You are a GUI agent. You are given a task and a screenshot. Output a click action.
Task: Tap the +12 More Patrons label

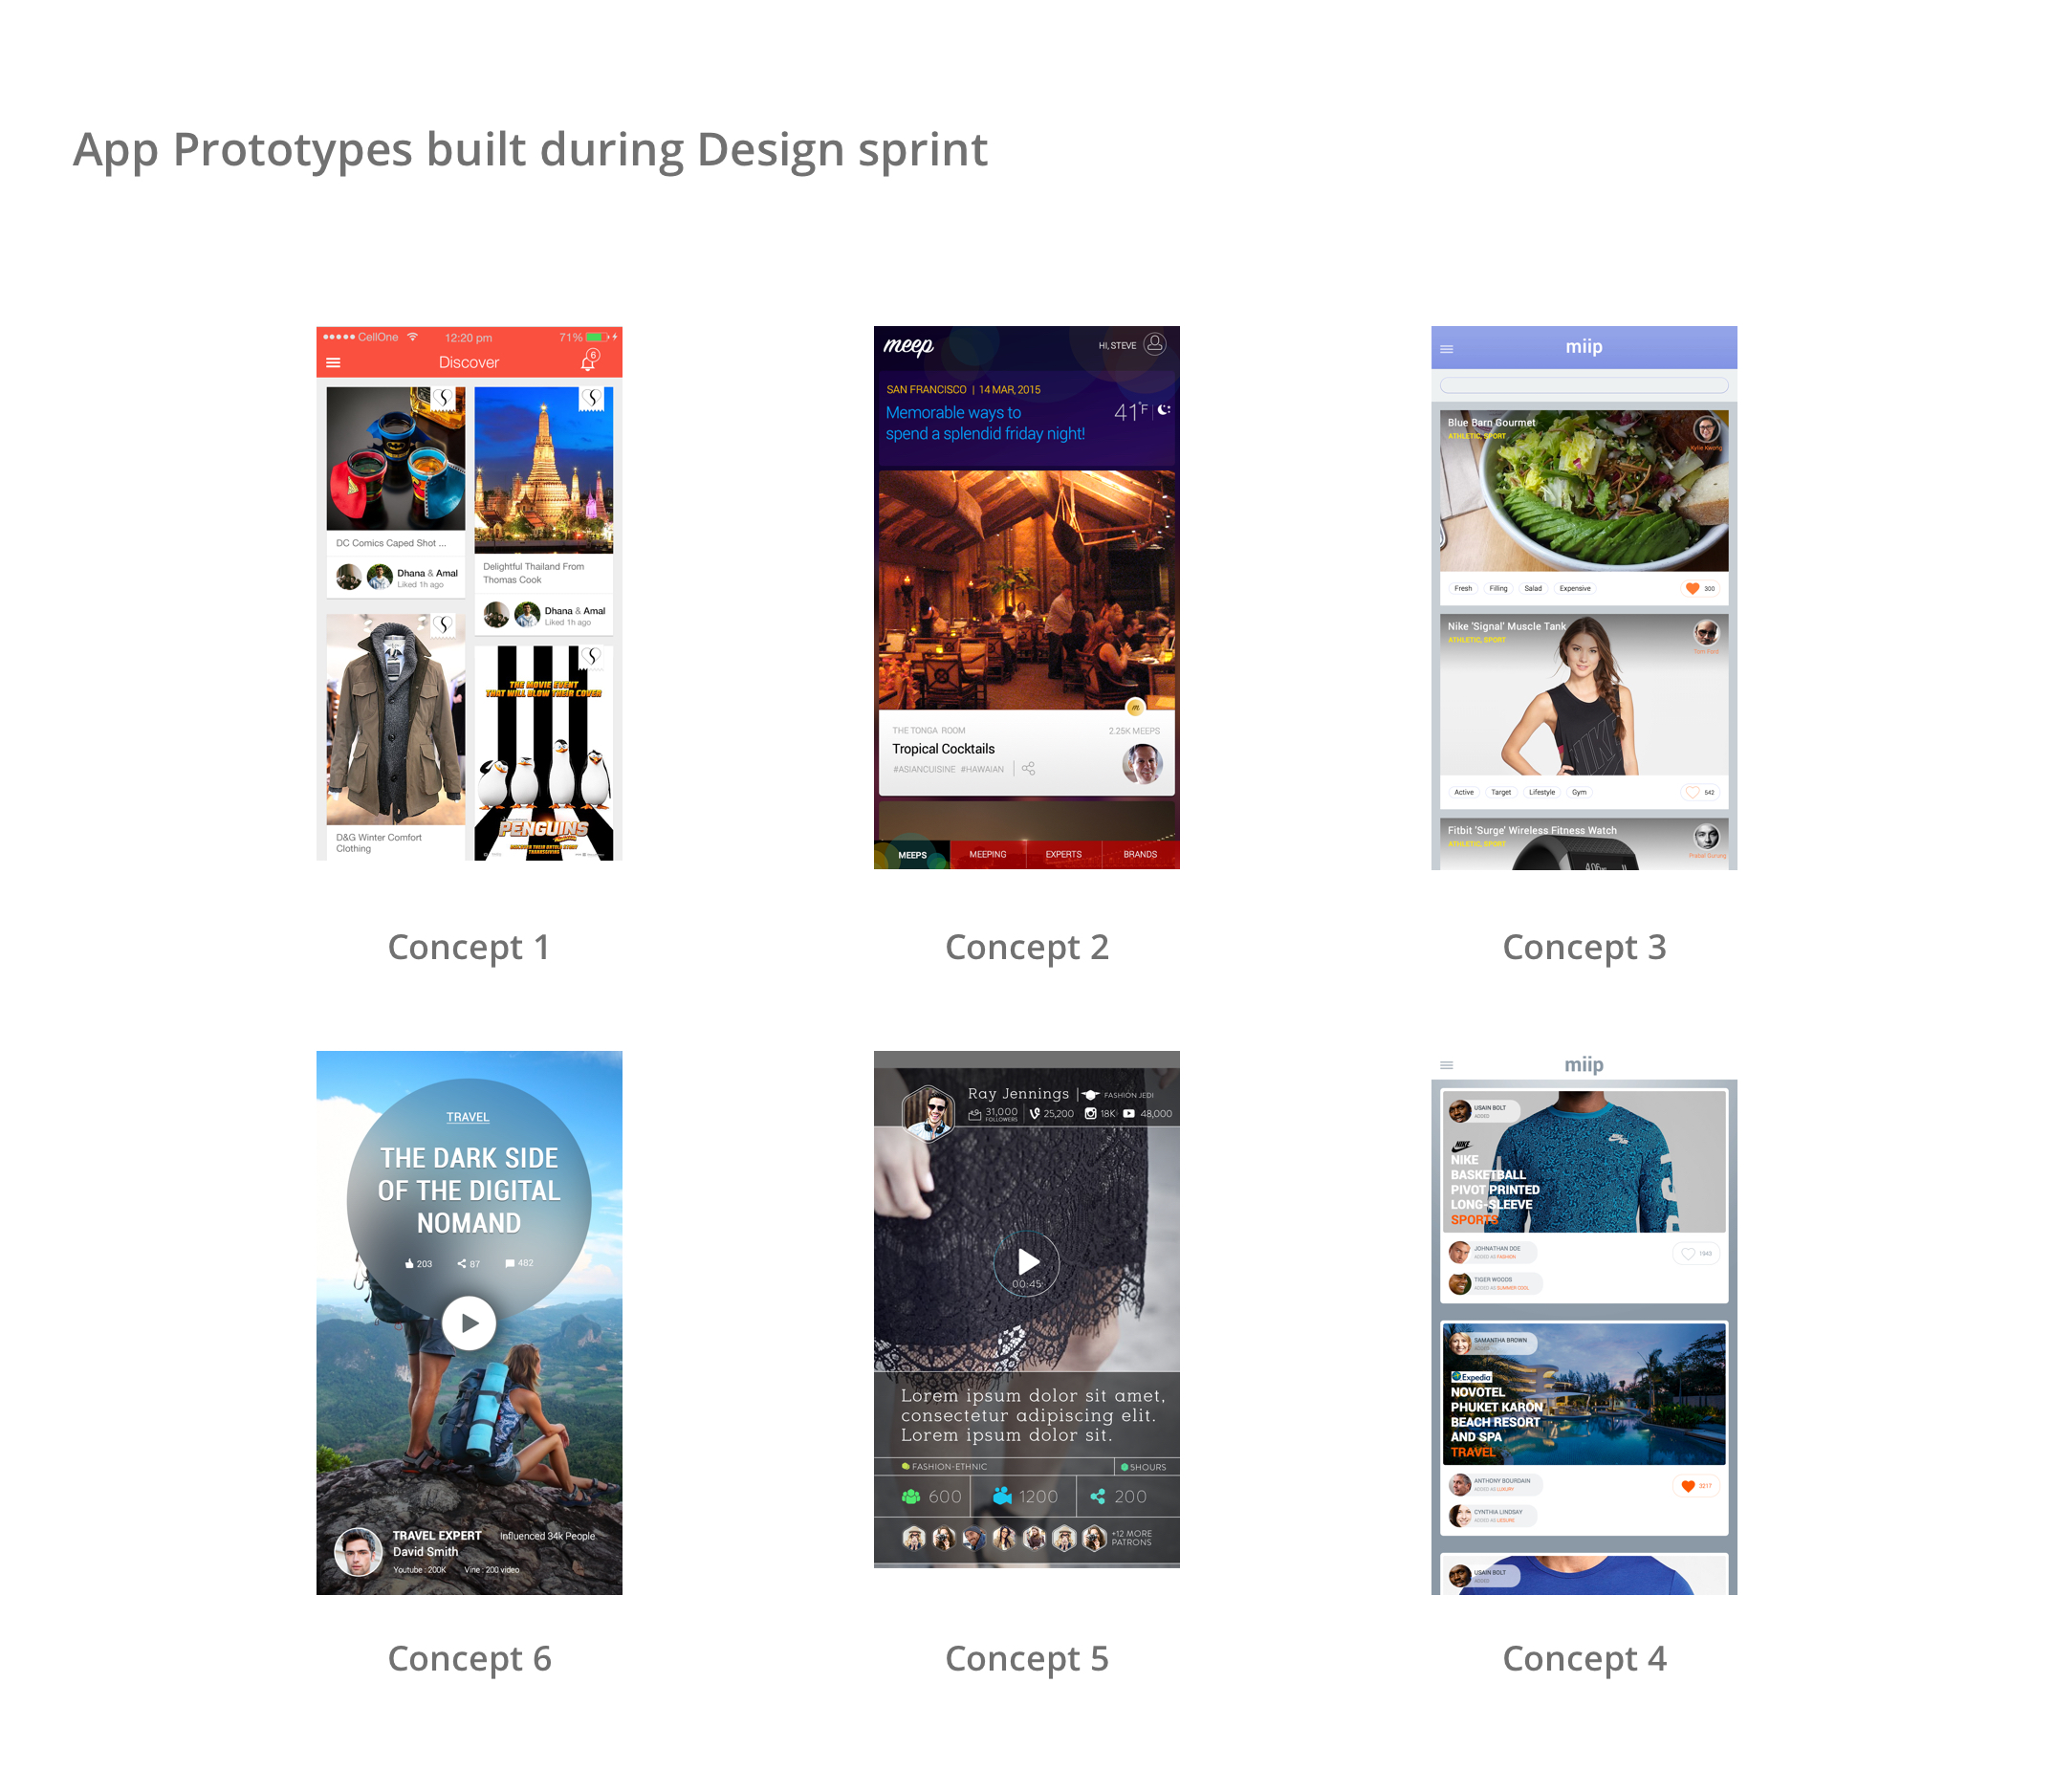(1131, 1538)
